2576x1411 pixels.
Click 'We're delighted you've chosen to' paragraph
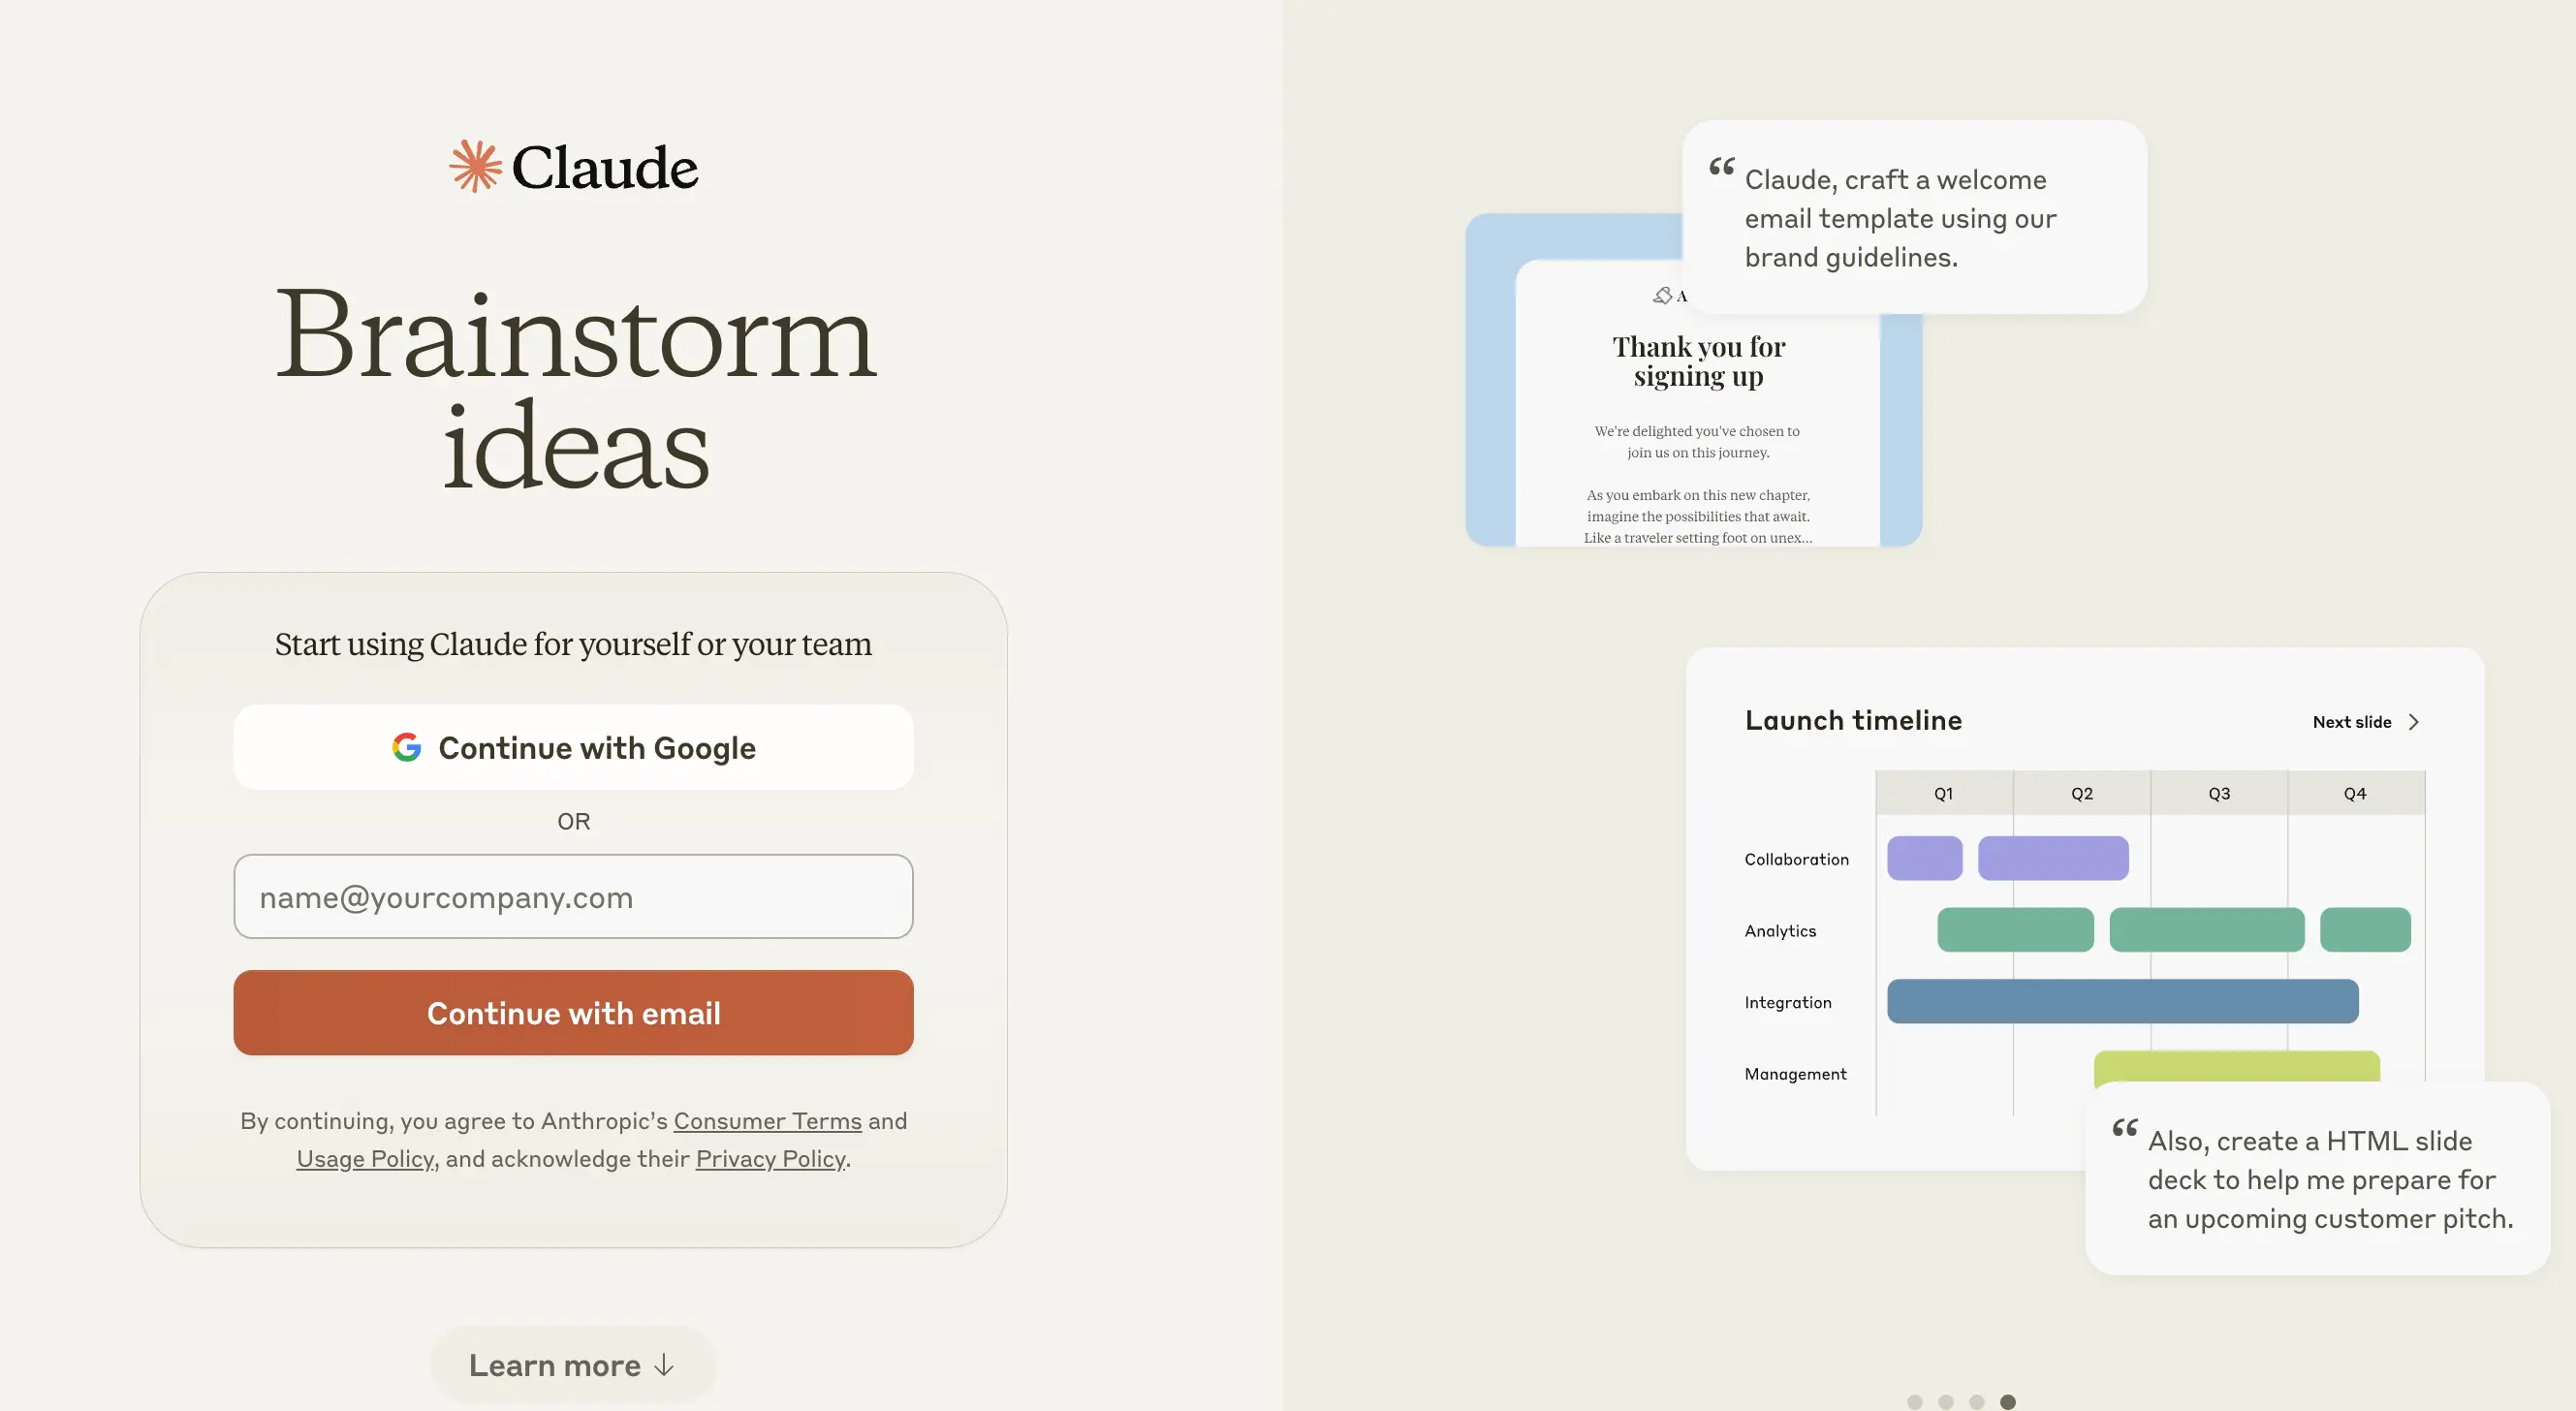1697,441
